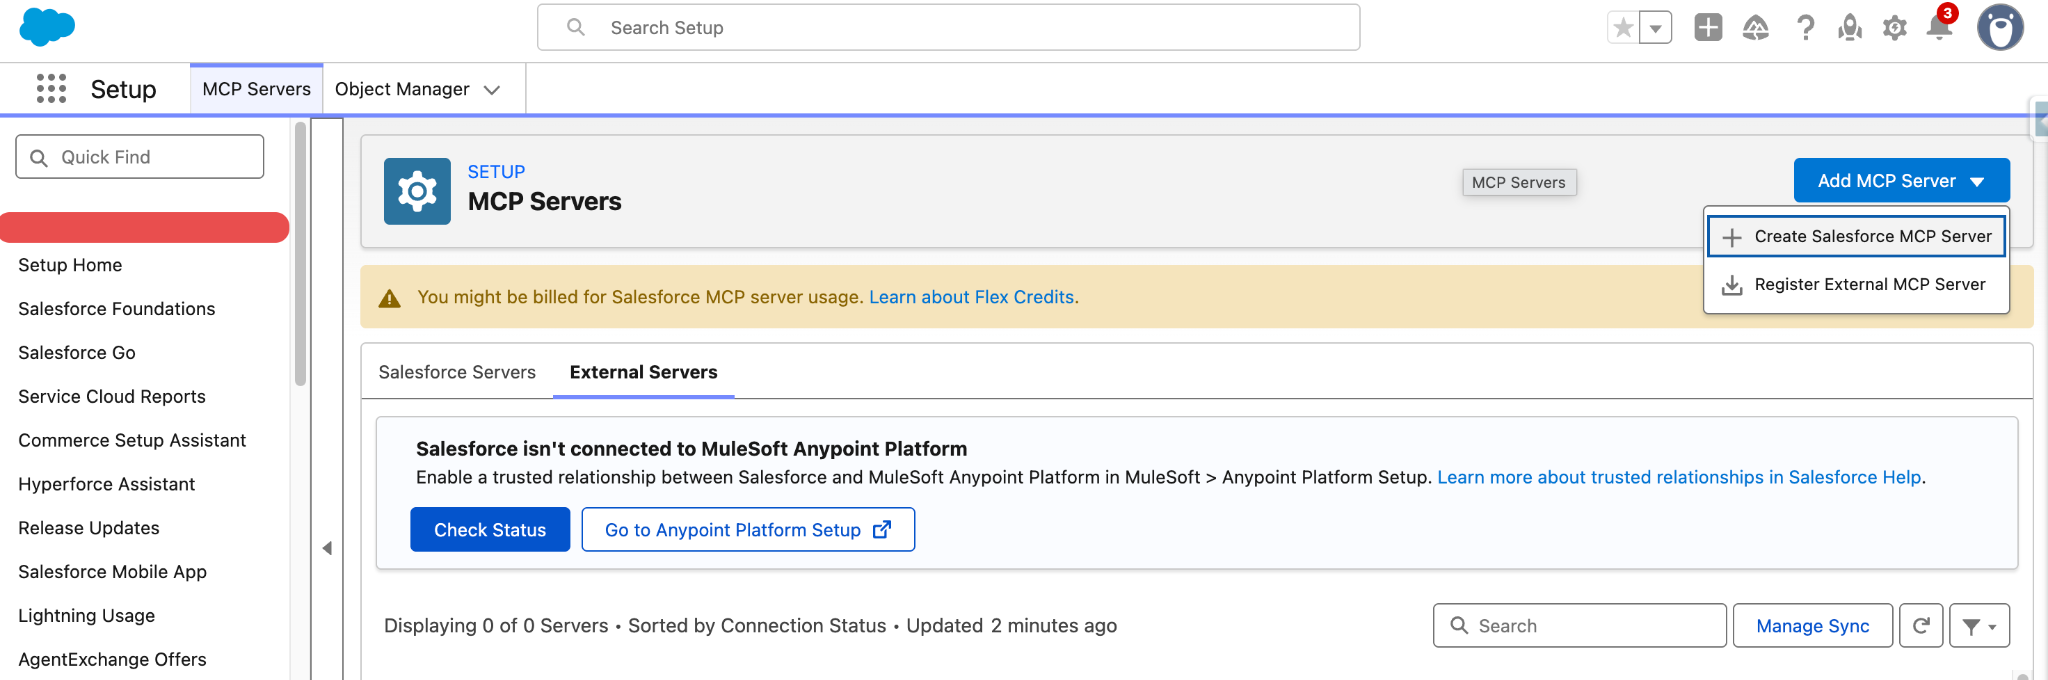This screenshot has height=680, width=2048.
Task: Click the Manage Sync button
Action: tap(1812, 626)
